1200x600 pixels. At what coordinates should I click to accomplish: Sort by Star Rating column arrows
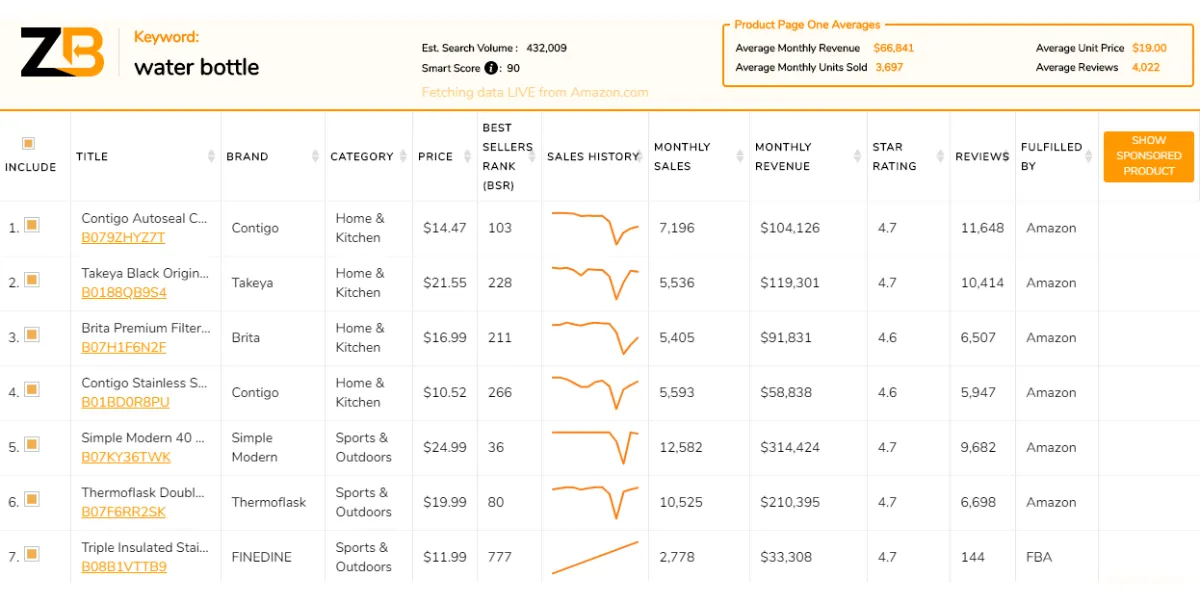pyautogui.click(x=940, y=156)
